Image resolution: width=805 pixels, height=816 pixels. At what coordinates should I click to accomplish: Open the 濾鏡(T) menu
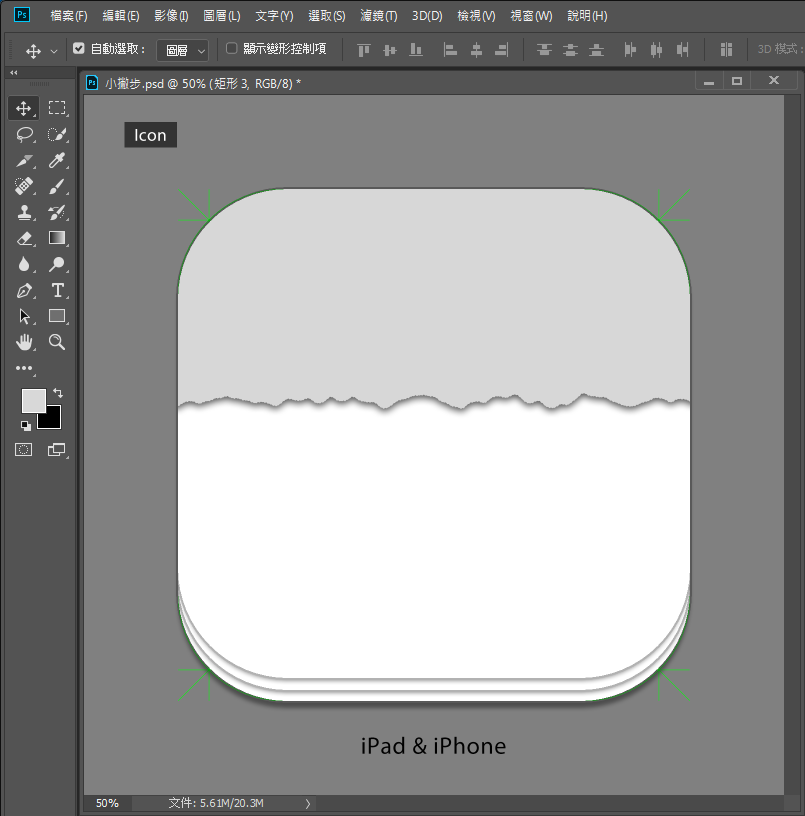click(379, 16)
